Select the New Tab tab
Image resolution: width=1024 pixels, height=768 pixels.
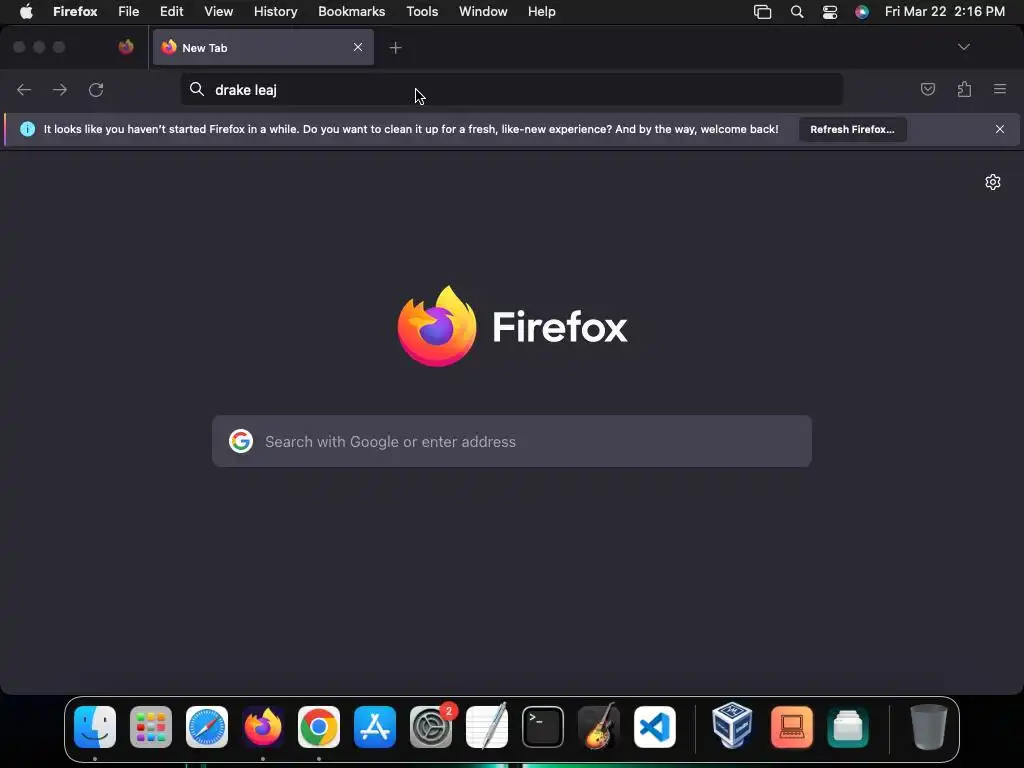(x=263, y=47)
